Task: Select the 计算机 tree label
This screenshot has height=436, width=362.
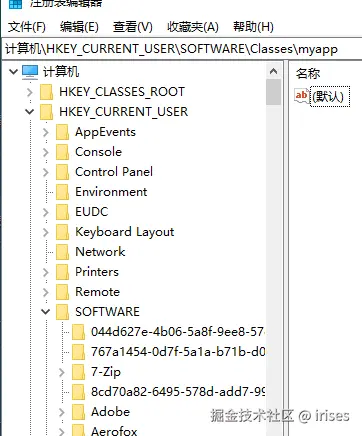Action: pos(61,72)
